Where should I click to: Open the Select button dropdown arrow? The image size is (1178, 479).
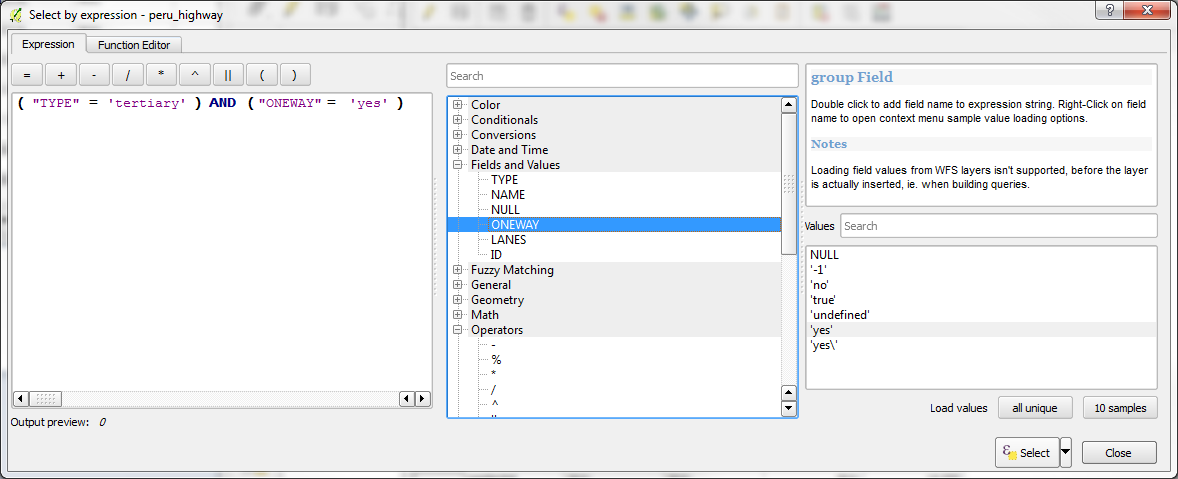[x=1065, y=452]
